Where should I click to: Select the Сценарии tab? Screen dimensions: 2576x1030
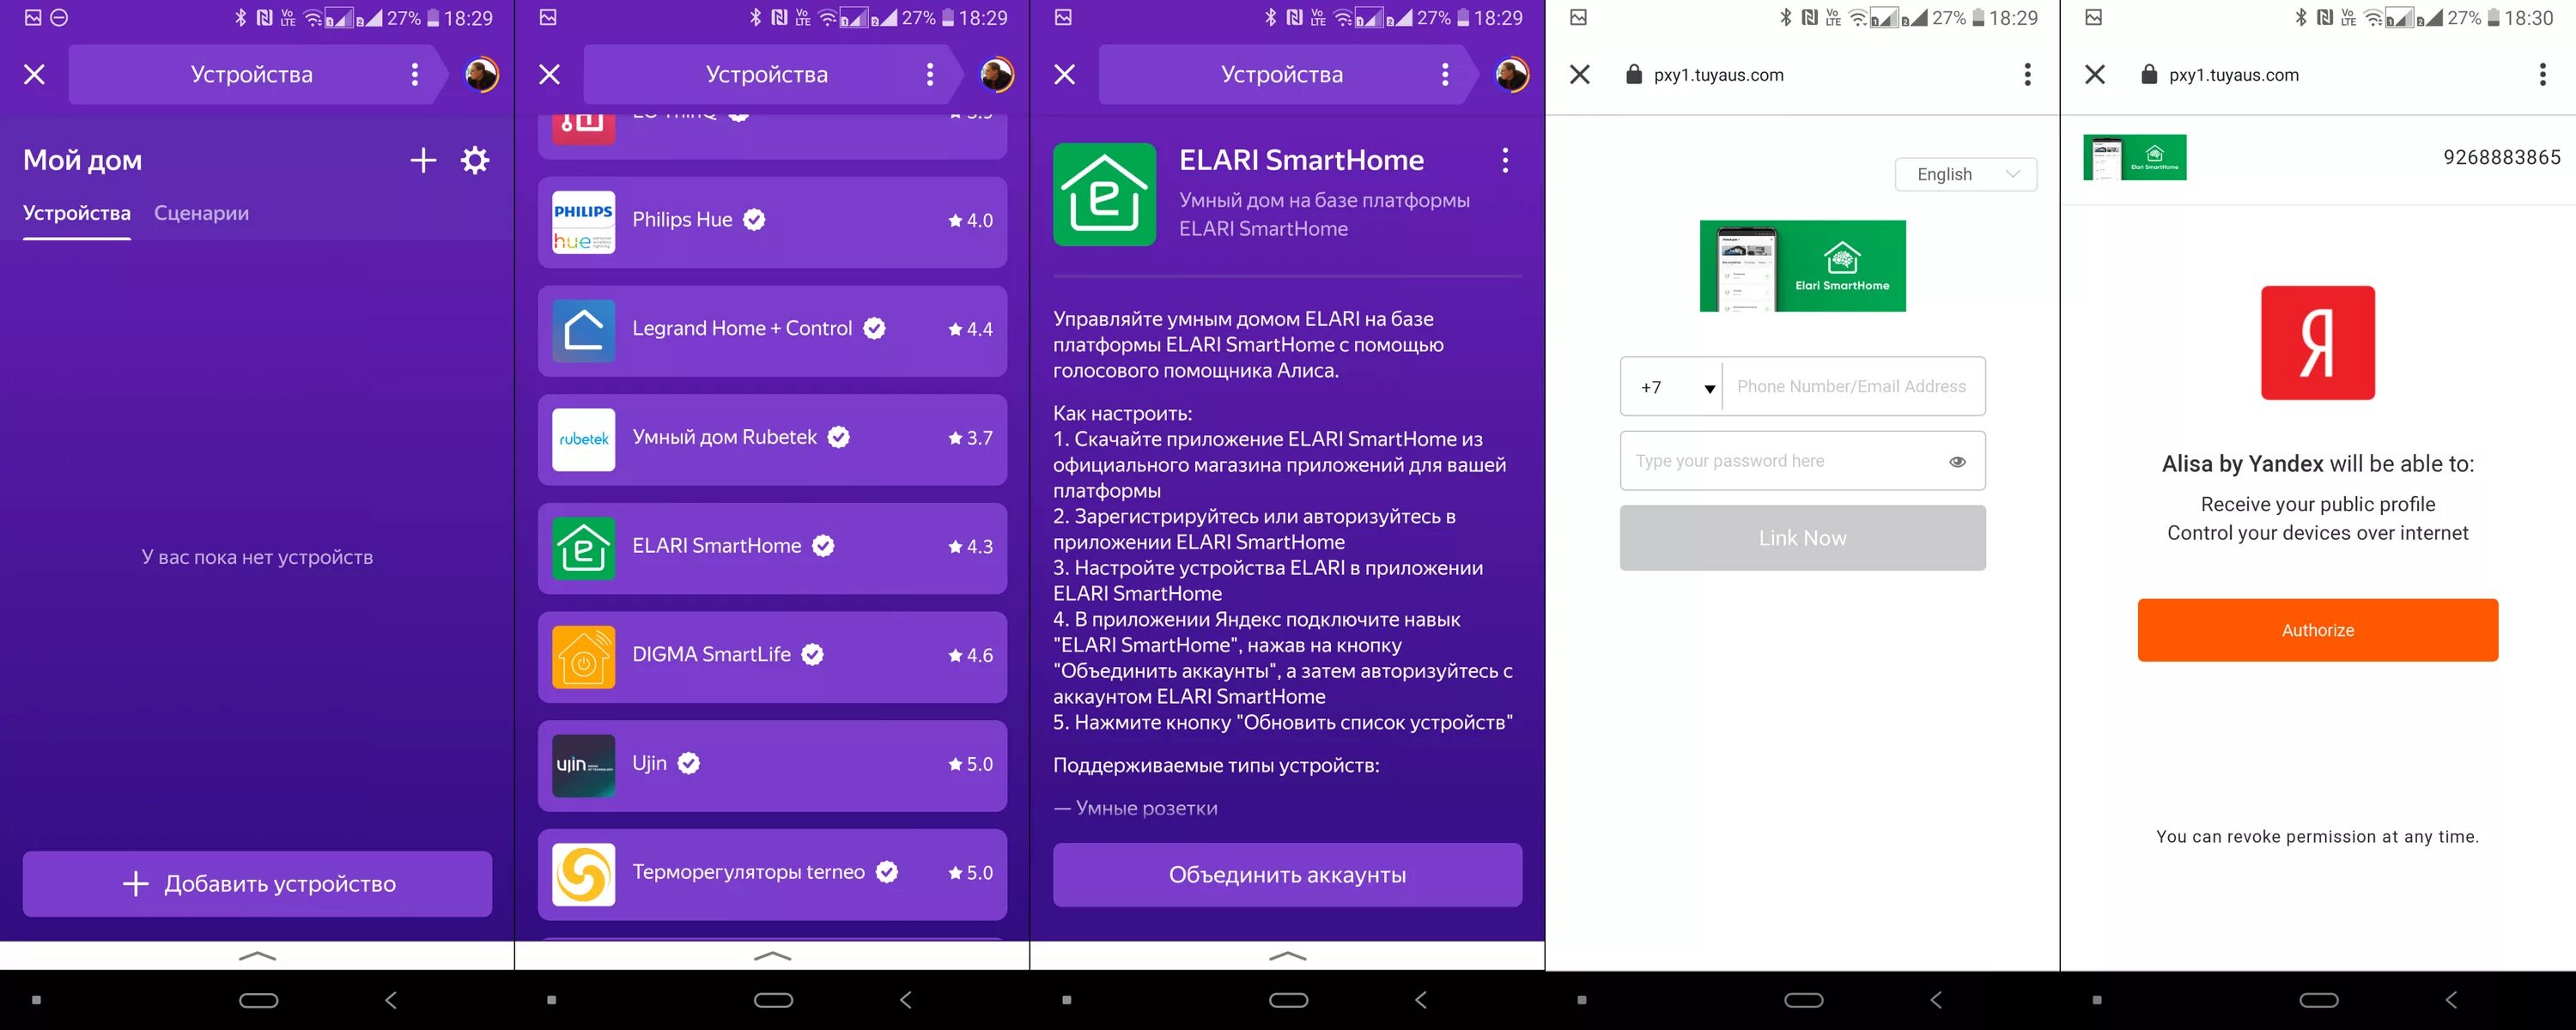point(202,212)
